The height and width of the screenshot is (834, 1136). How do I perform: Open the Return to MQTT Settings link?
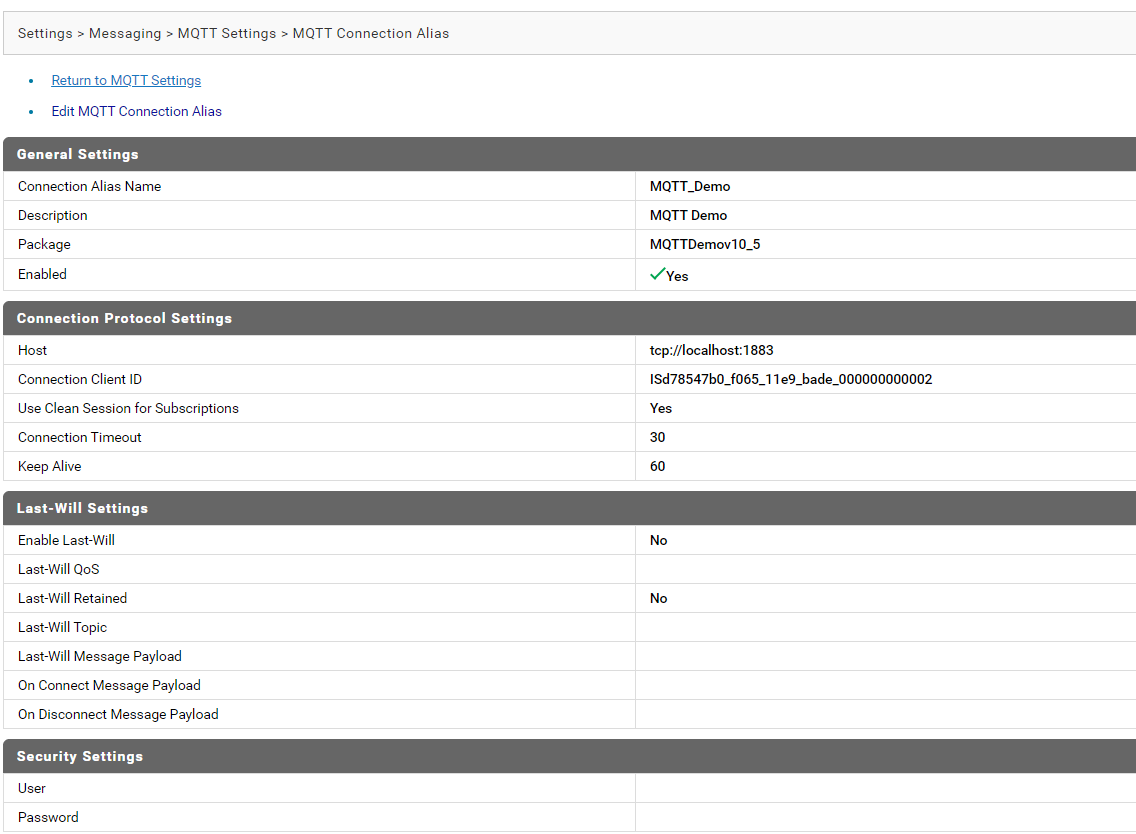tap(126, 80)
